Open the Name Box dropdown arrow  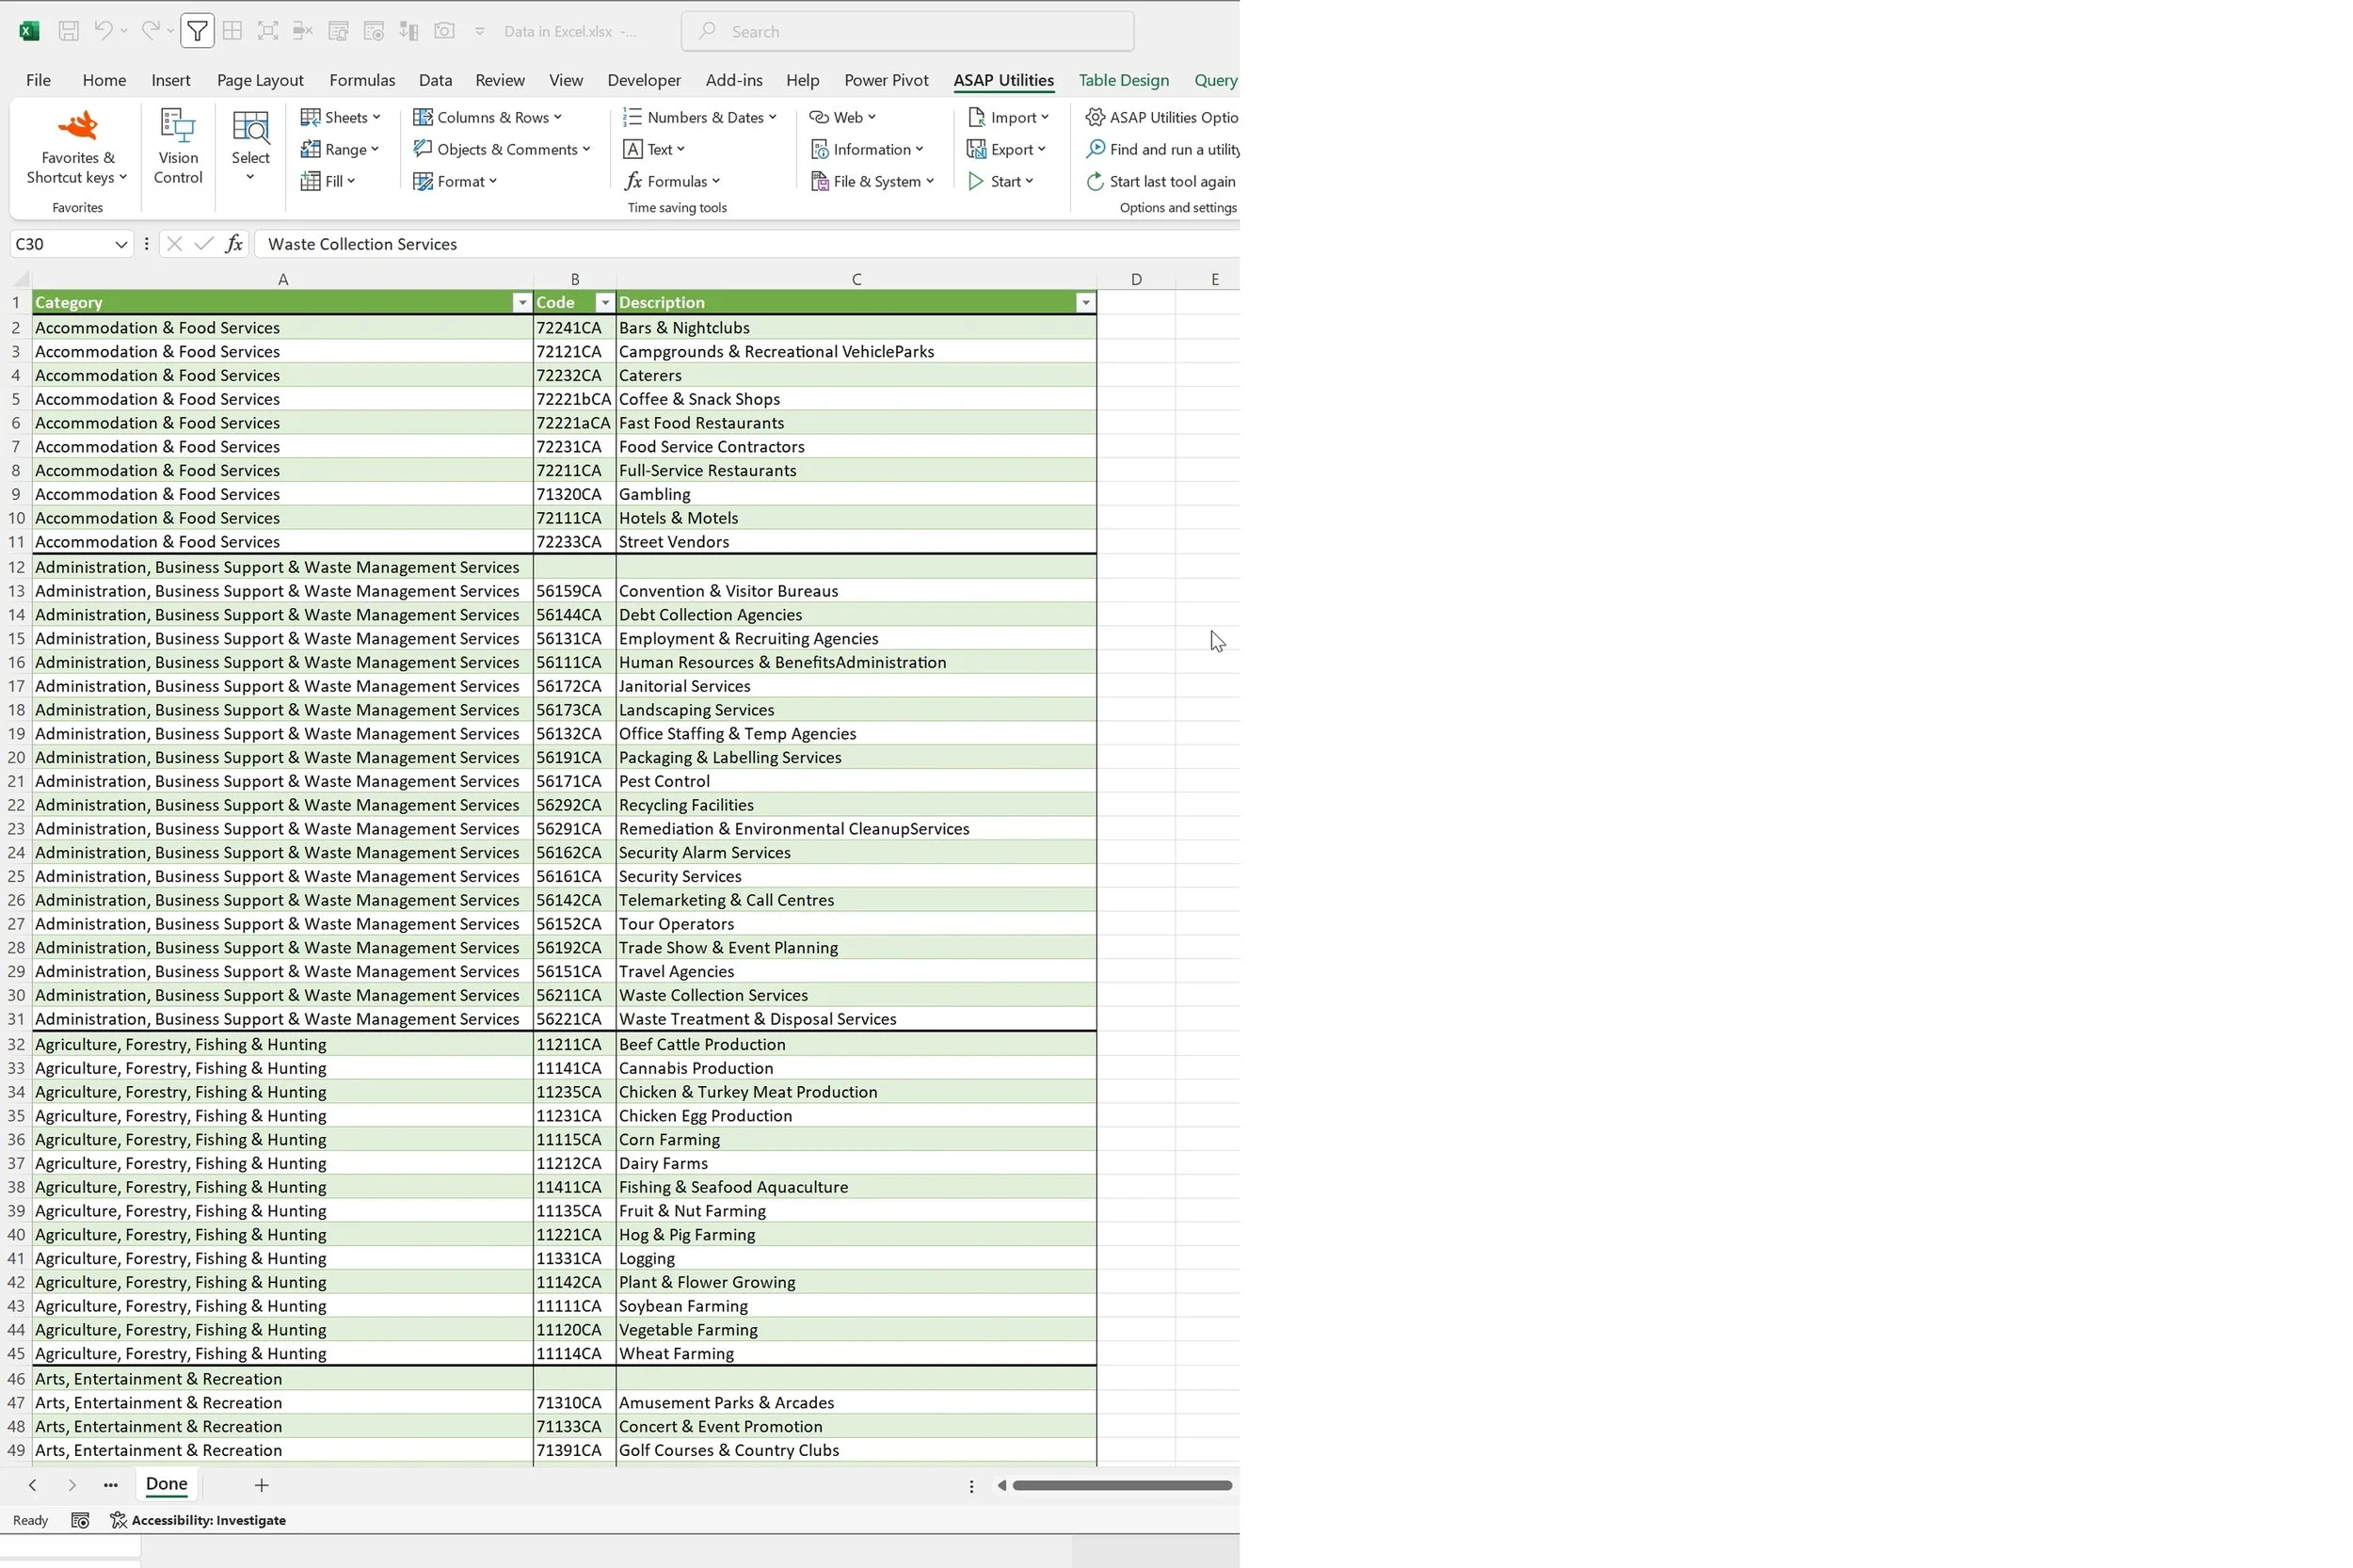120,244
